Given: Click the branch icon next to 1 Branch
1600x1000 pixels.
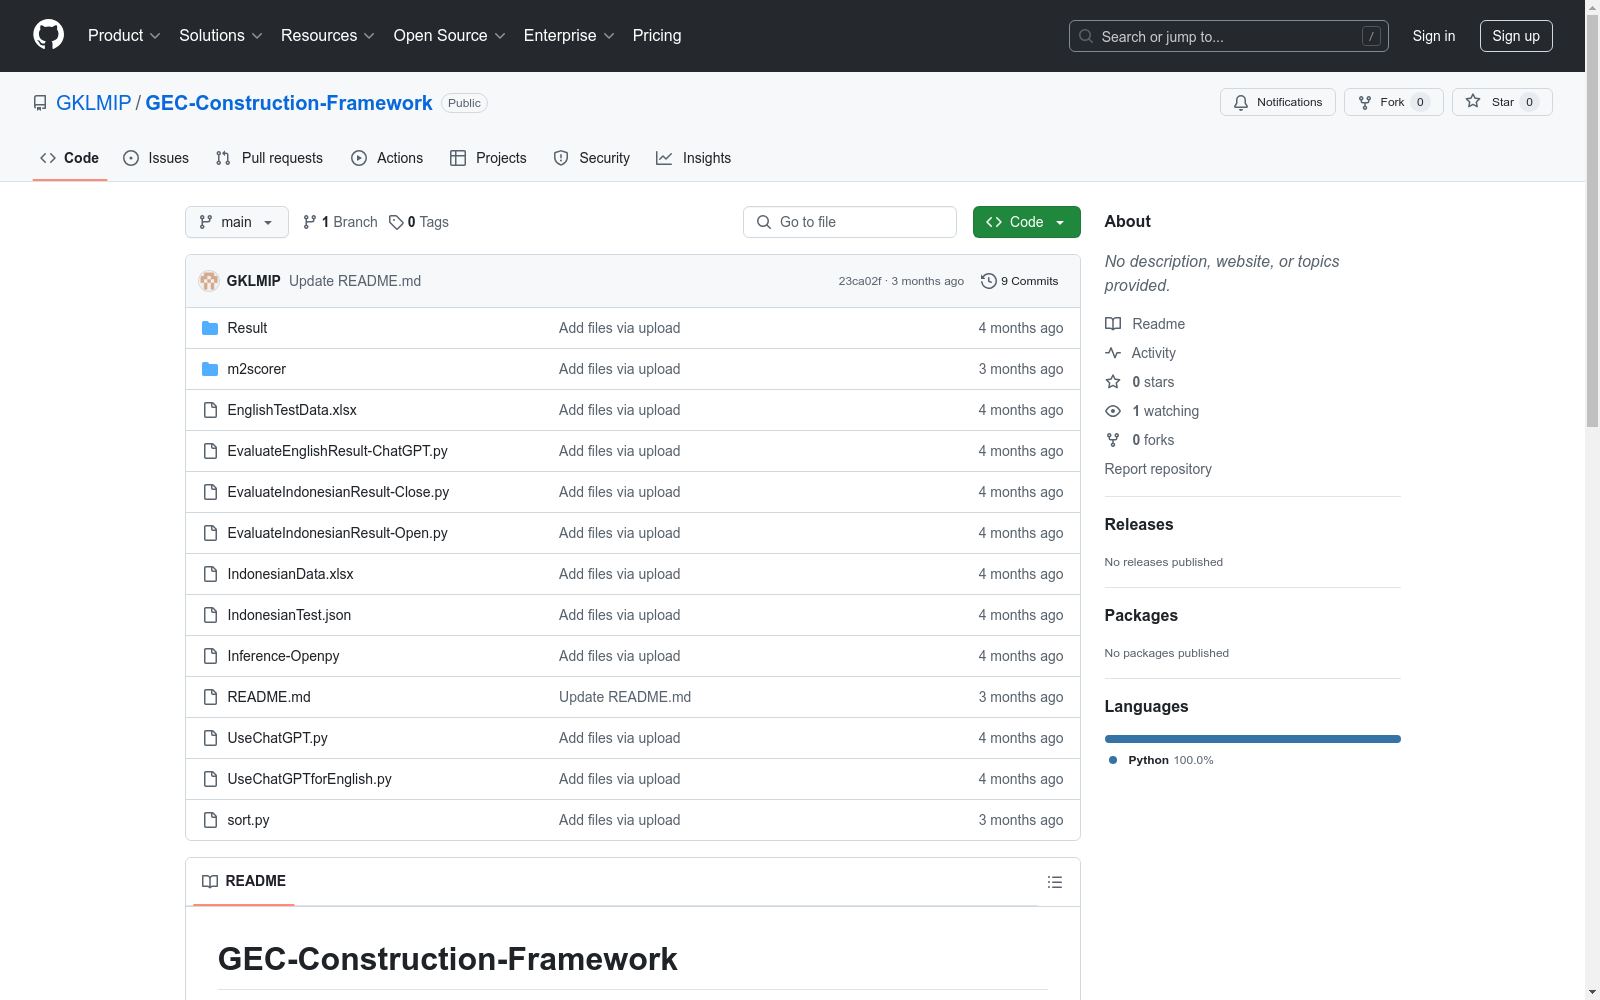Looking at the screenshot, I should point(310,222).
